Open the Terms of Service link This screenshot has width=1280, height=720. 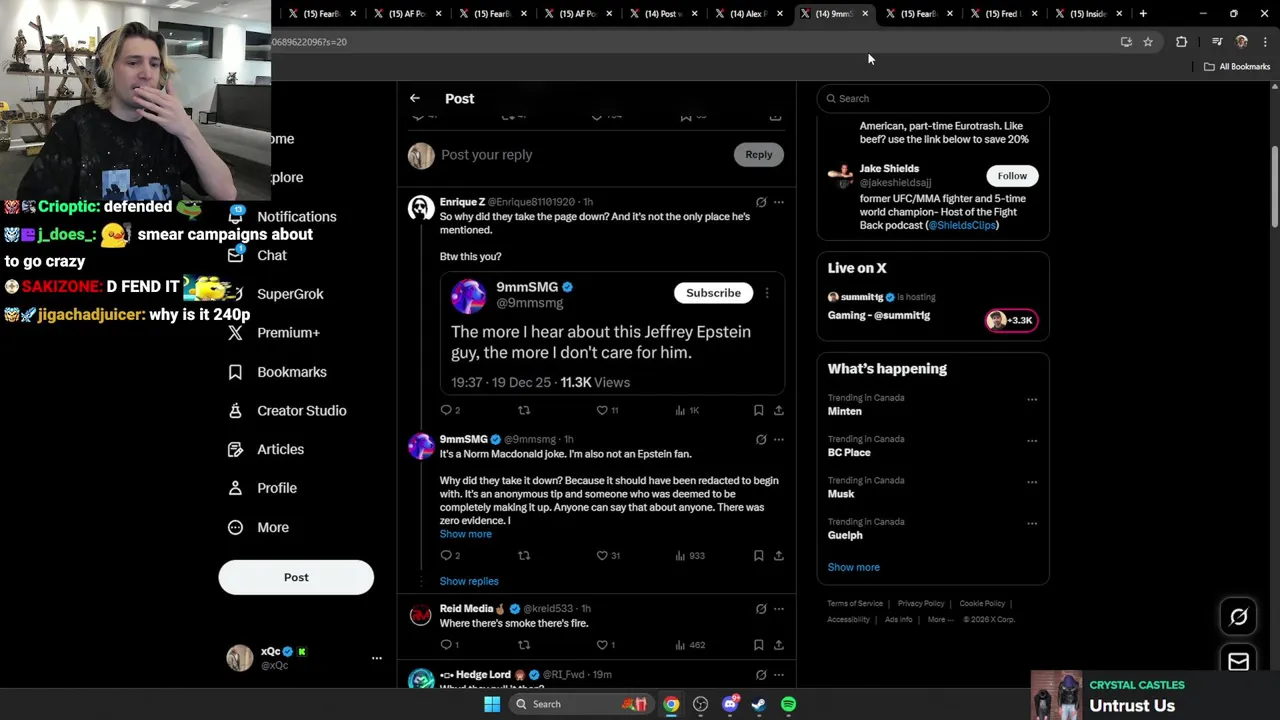pos(855,604)
